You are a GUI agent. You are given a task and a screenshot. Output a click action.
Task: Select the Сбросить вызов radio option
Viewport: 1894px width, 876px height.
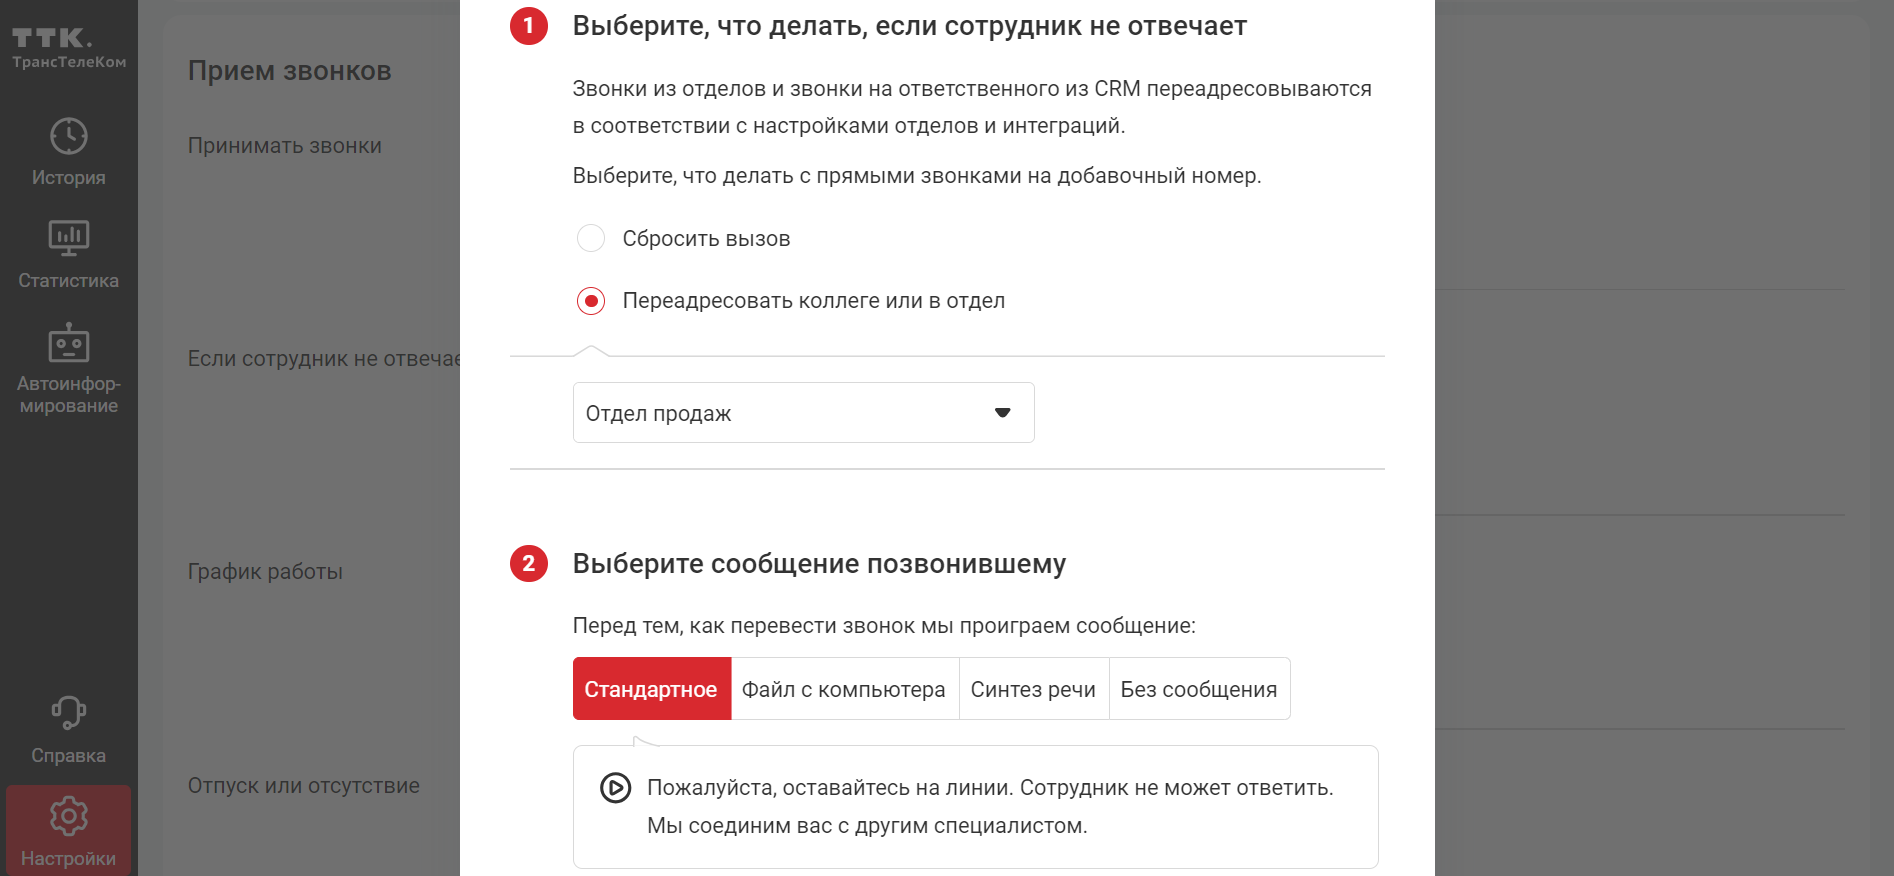(x=591, y=239)
